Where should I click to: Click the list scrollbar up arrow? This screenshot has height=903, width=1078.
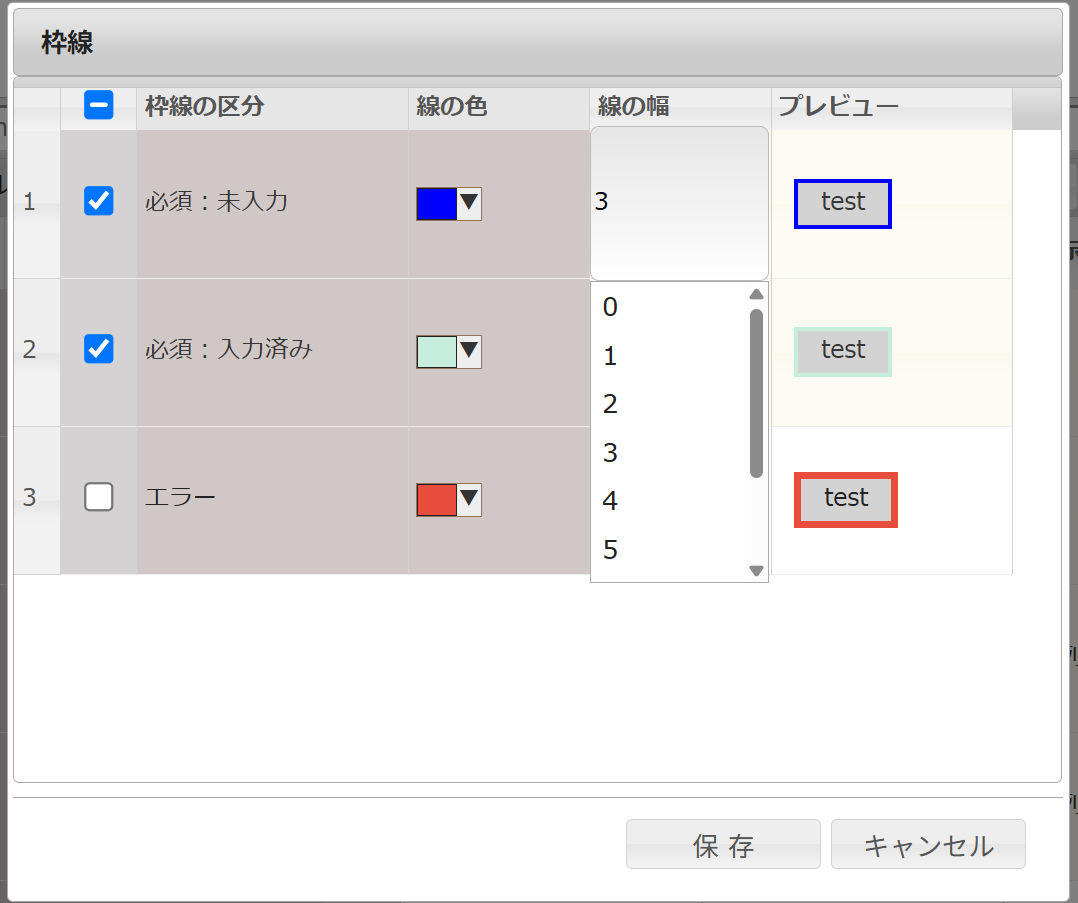(x=756, y=294)
